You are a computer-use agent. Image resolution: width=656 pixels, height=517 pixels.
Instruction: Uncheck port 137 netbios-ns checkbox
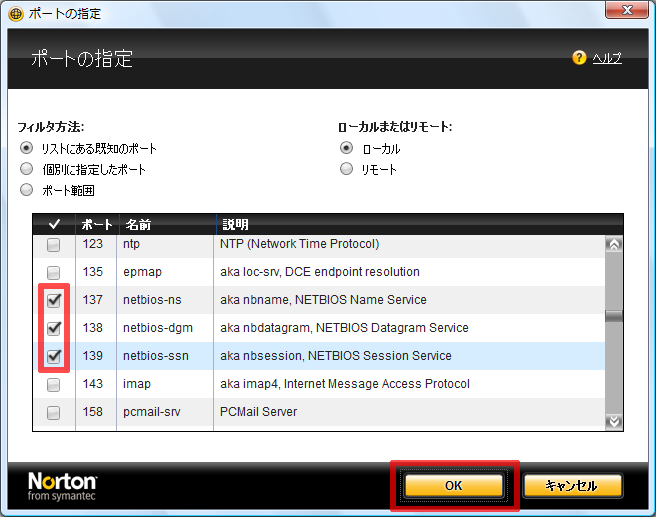pos(54,300)
